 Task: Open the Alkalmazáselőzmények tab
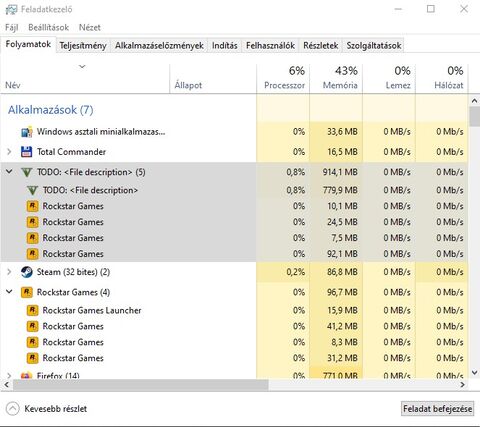(159, 46)
